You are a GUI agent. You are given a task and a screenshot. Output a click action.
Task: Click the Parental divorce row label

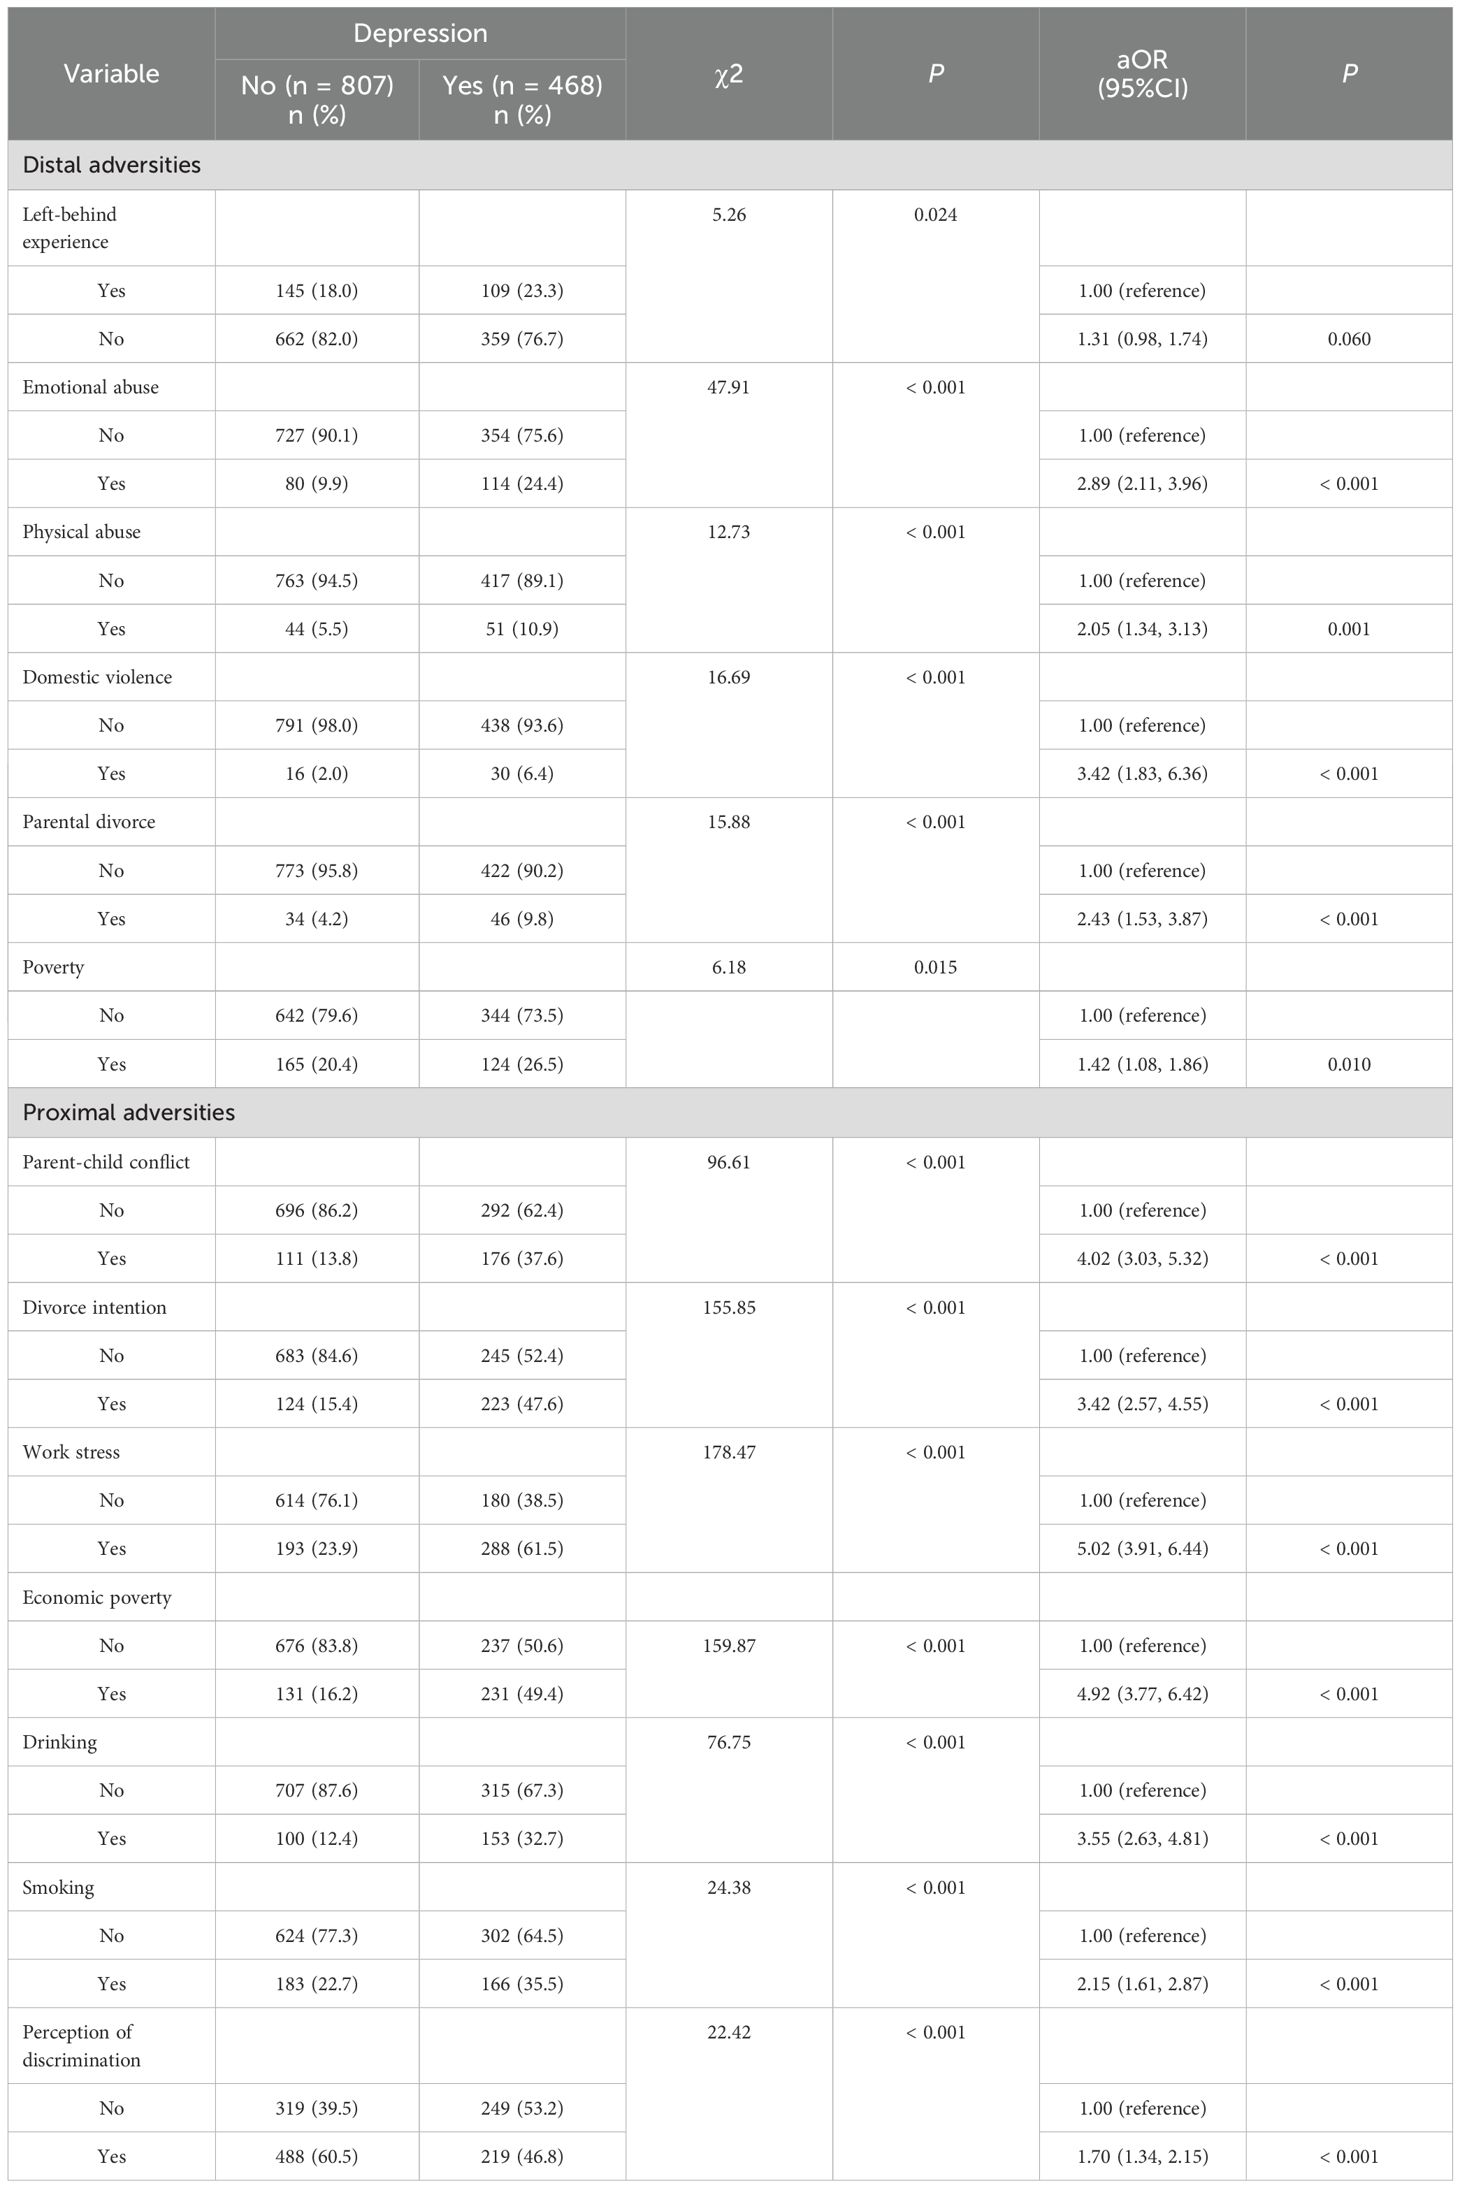89,822
